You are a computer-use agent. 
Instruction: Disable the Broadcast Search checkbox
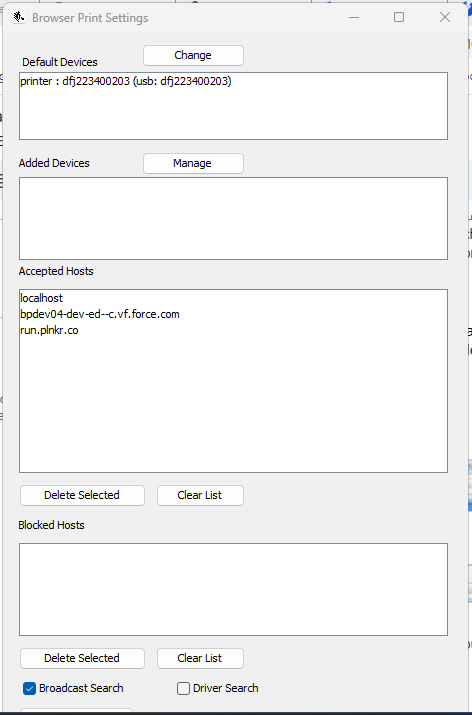click(x=30, y=689)
